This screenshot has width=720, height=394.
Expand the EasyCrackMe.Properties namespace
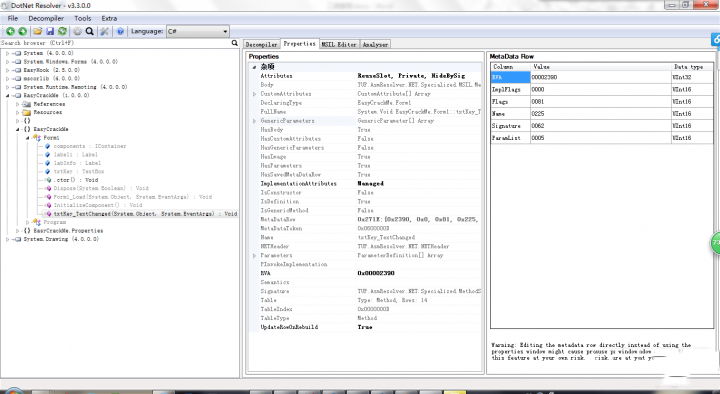(17, 231)
